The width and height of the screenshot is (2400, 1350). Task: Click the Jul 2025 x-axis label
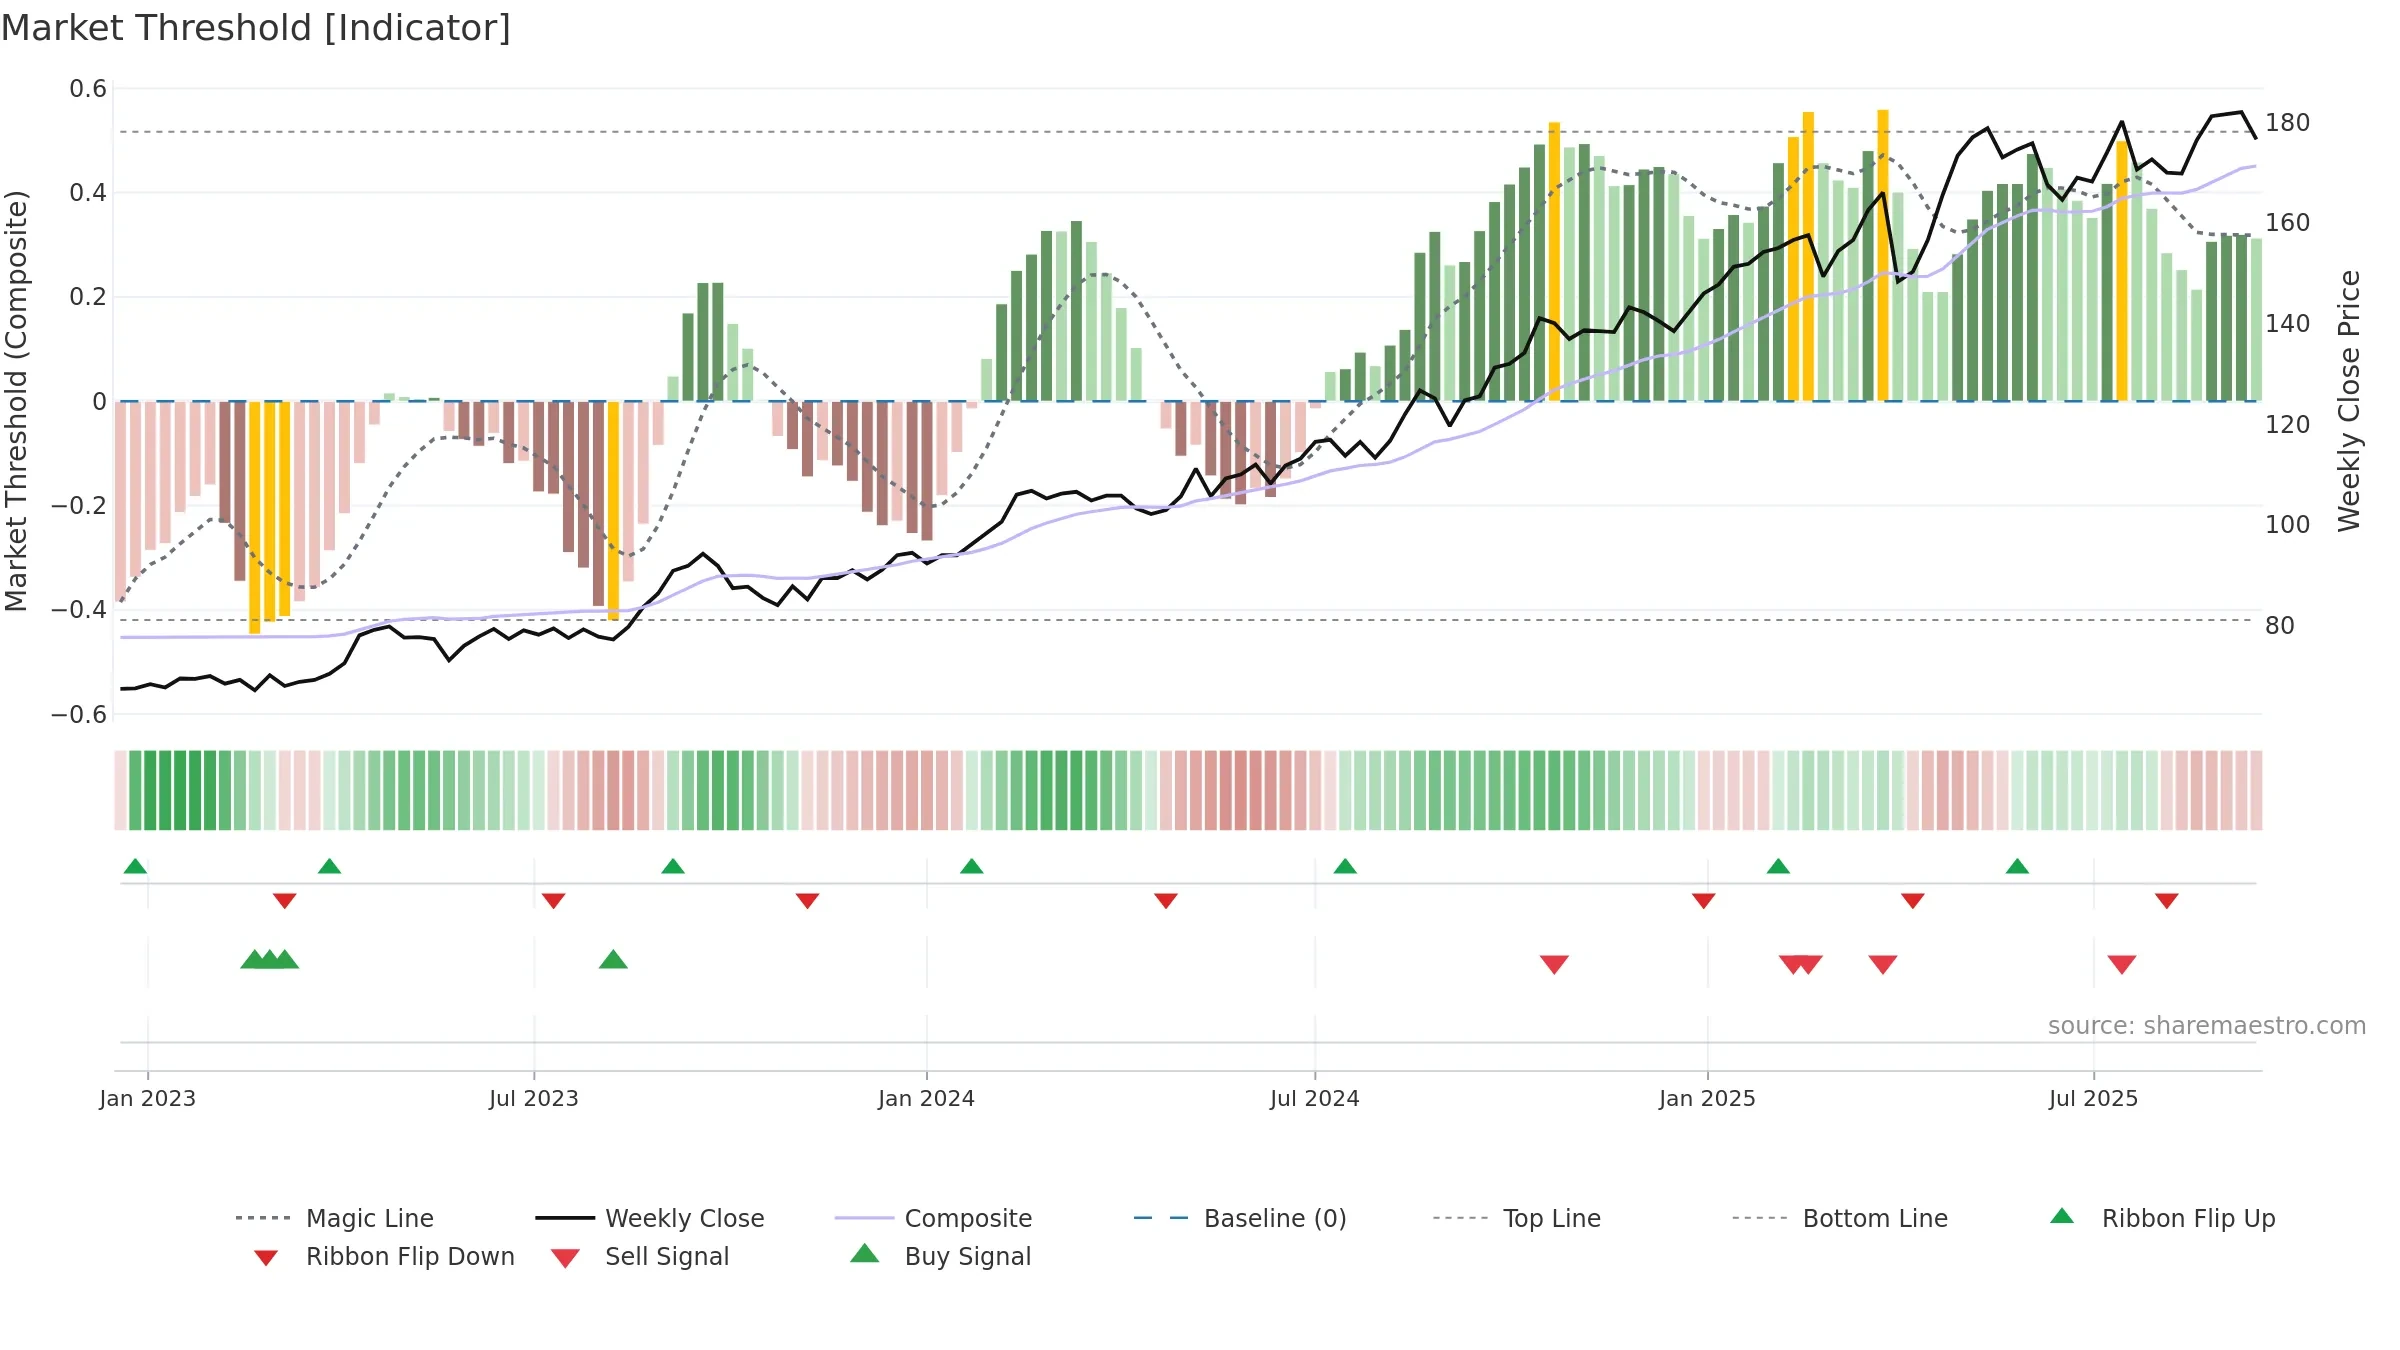coord(2093,1098)
